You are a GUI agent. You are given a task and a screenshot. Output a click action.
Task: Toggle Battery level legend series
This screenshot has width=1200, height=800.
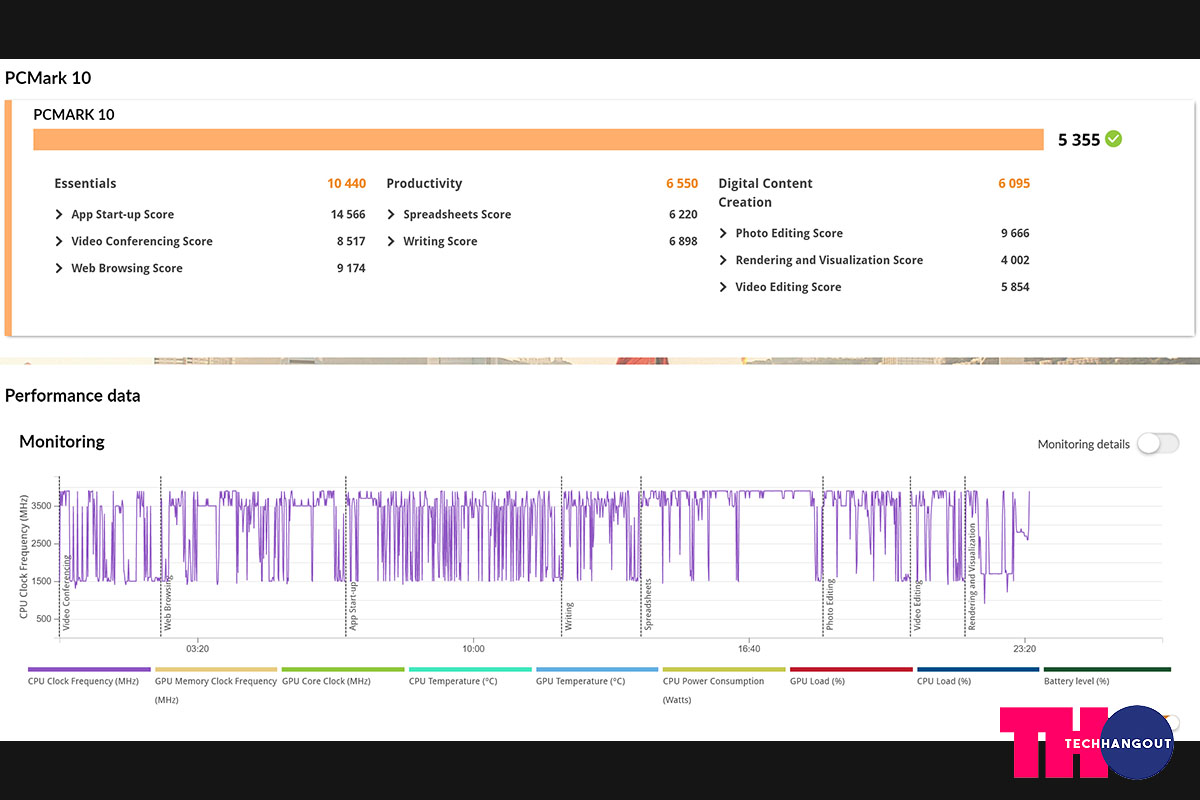click(1107, 676)
